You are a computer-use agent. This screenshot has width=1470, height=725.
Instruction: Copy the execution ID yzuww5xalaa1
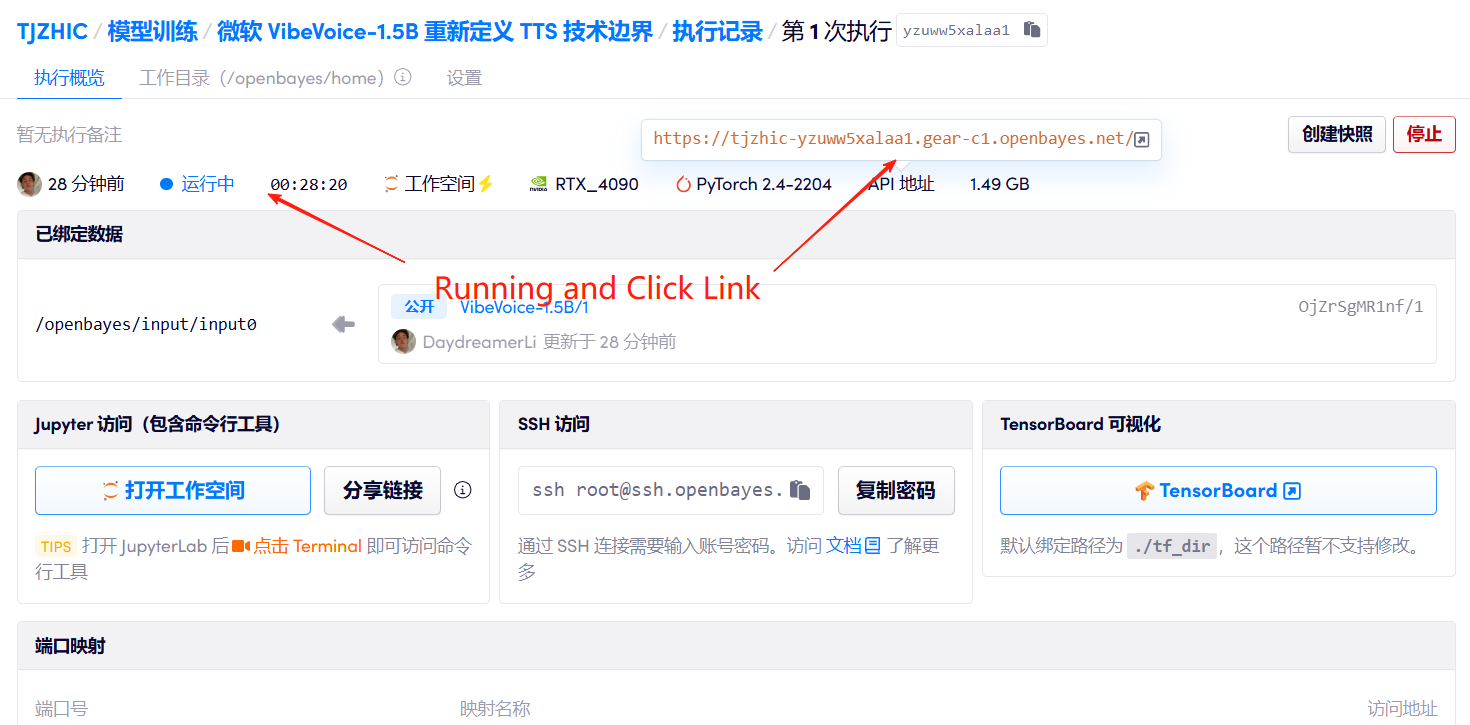(1032, 30)
